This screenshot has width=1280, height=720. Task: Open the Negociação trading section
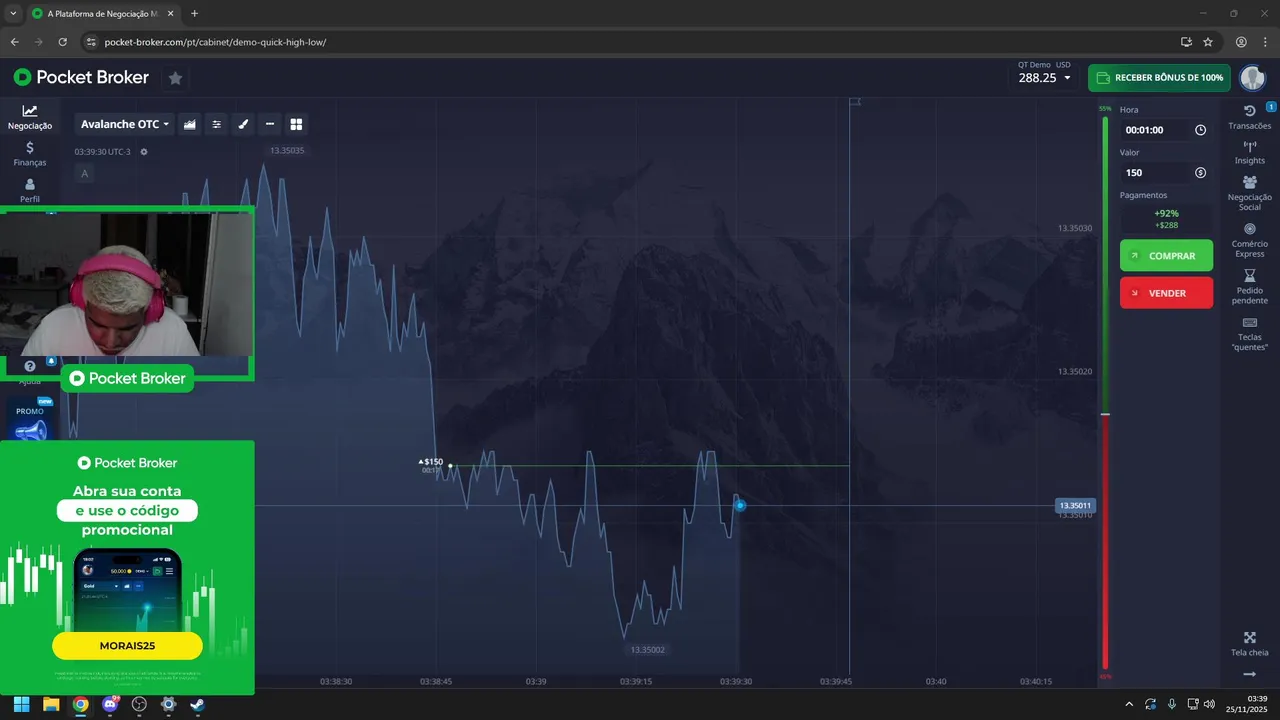click(30, 117)
